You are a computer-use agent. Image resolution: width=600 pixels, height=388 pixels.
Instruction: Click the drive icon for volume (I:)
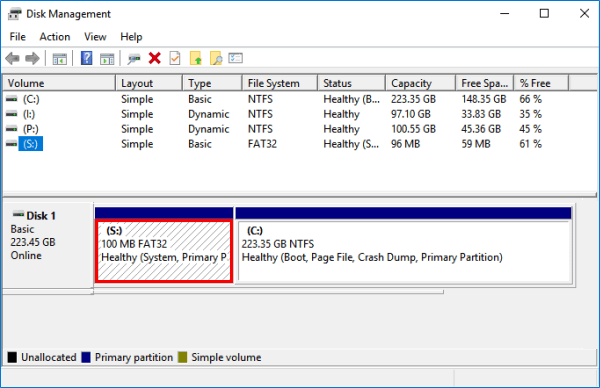(x=12, y=114)
